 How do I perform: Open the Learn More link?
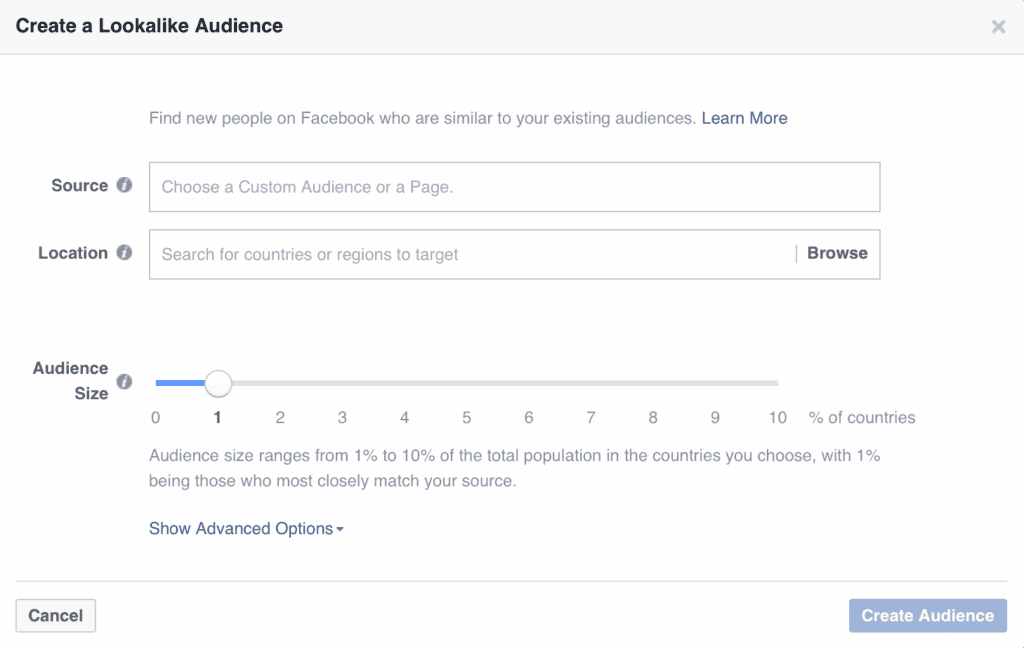[x=744, y=117]
